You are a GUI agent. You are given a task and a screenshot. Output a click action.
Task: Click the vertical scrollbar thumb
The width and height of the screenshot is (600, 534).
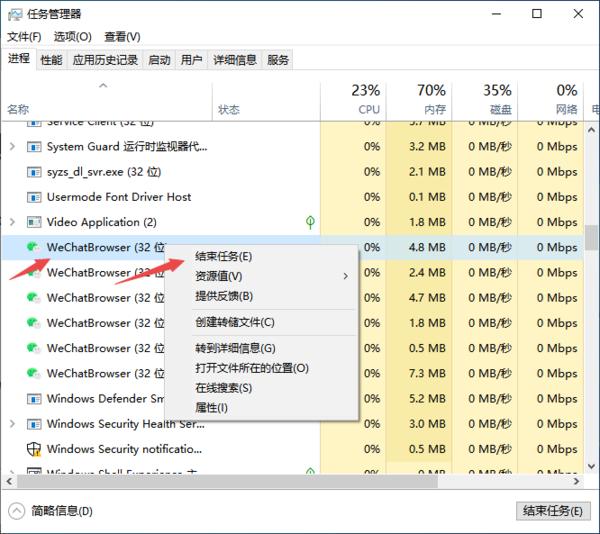pos(592,238)
